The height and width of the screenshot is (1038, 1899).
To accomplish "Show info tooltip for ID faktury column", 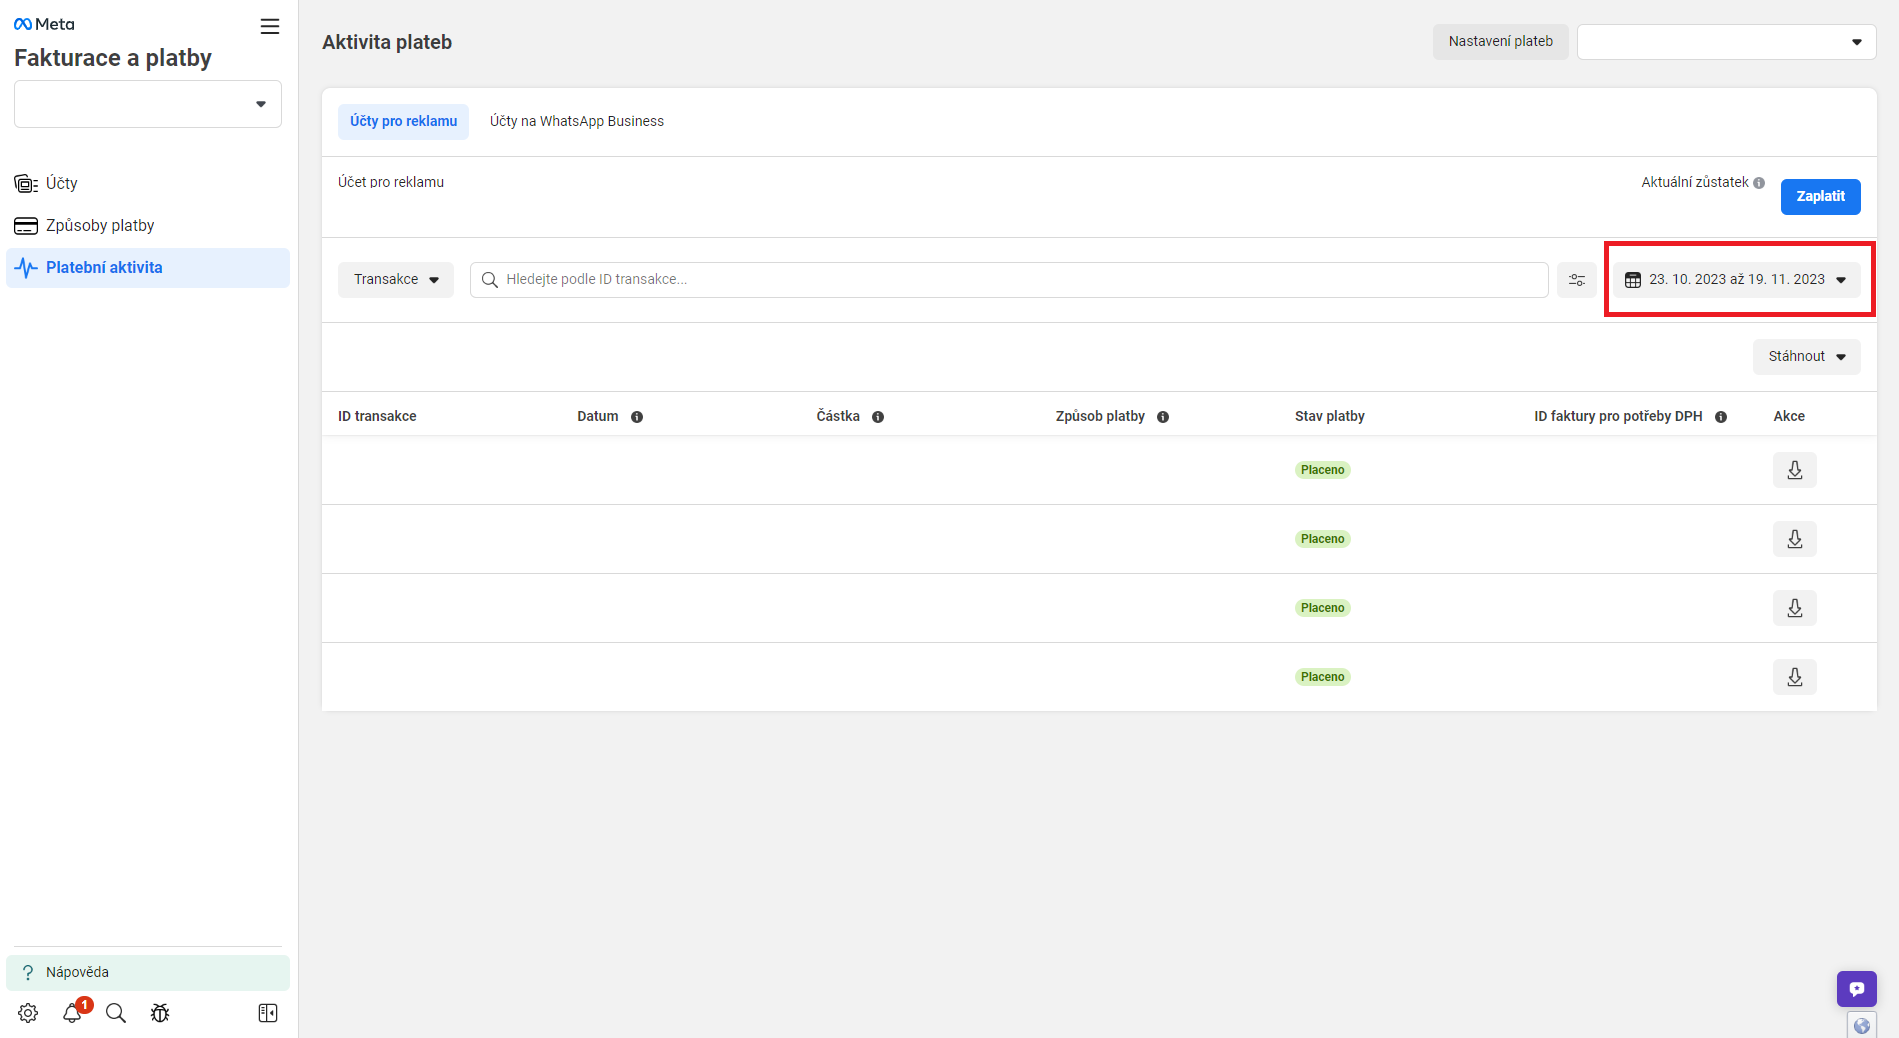I will point(1721,417).
